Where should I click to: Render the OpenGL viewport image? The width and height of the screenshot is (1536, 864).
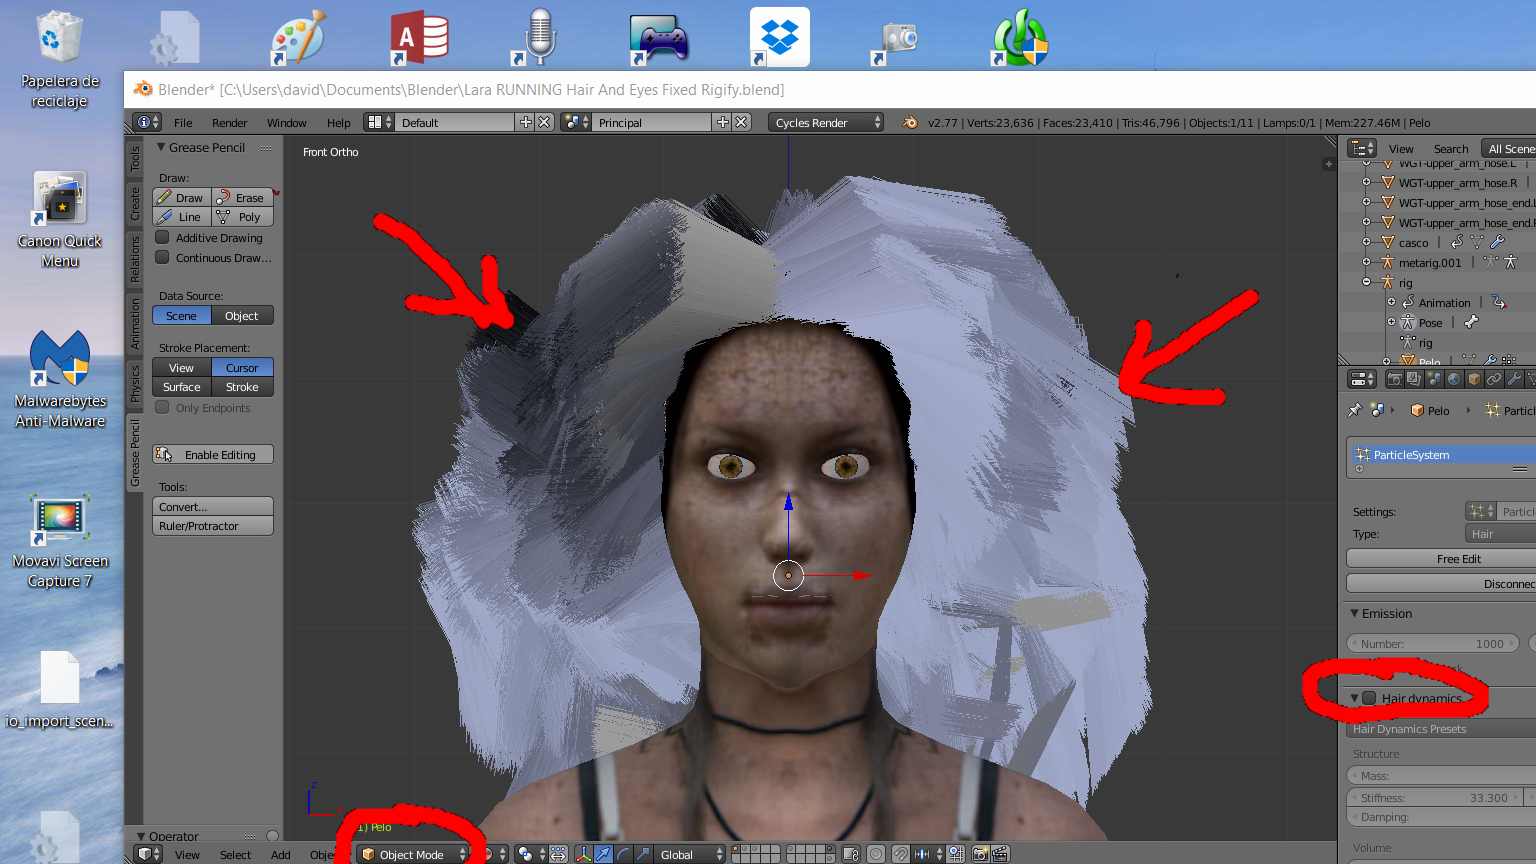(x=980, y=854)
